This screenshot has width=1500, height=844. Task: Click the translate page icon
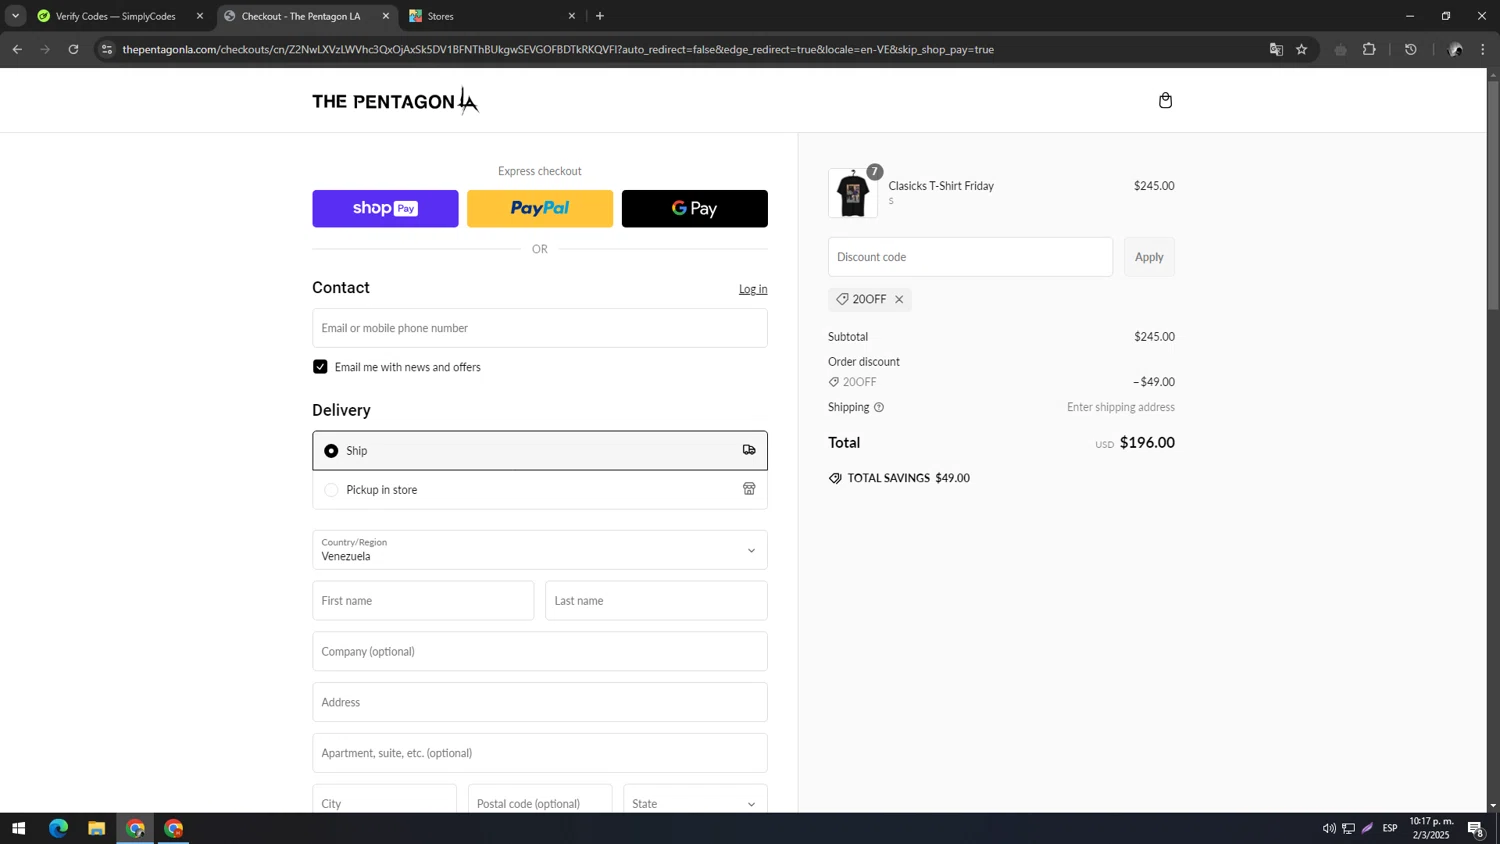(1276, 49)
